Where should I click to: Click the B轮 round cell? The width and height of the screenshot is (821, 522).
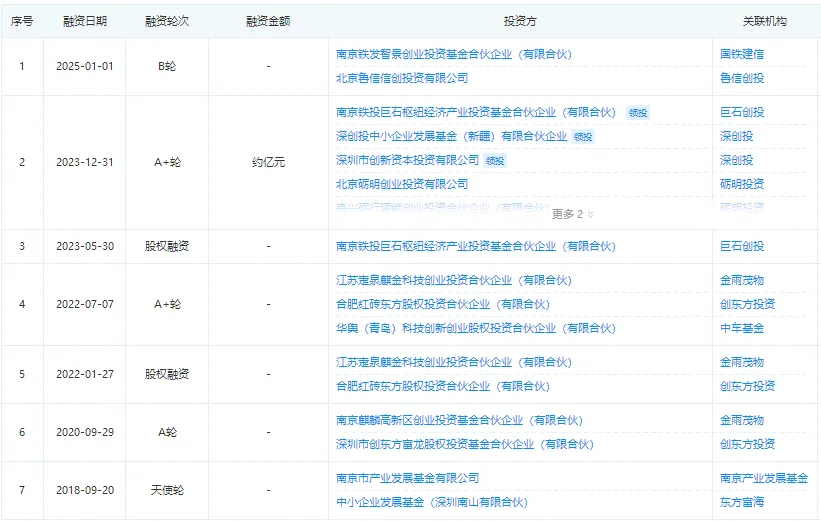pyautogui.click(x=167, y=66)
